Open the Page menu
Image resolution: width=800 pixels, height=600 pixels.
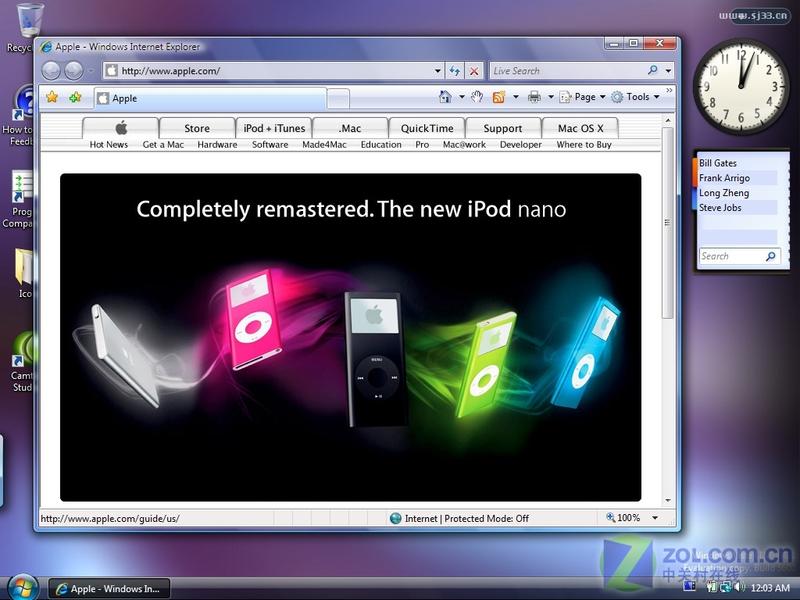click(582, 96)
